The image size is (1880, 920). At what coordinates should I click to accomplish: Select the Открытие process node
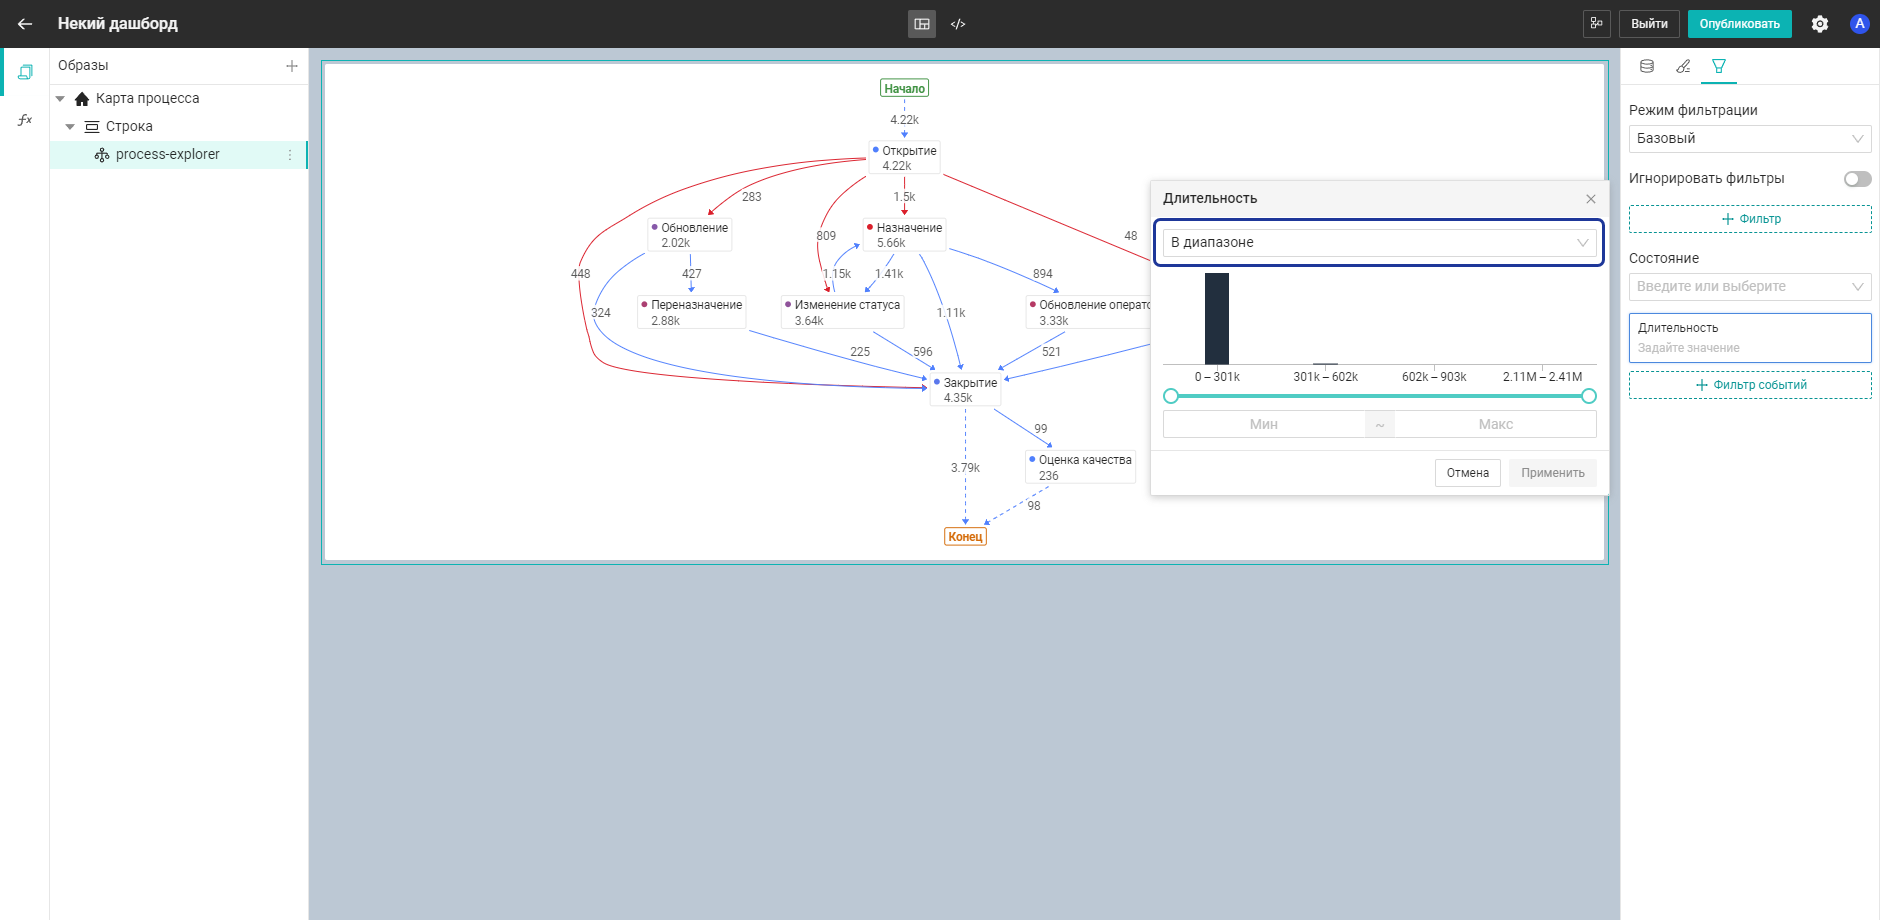pyautogui.click(x=904, y=158)
